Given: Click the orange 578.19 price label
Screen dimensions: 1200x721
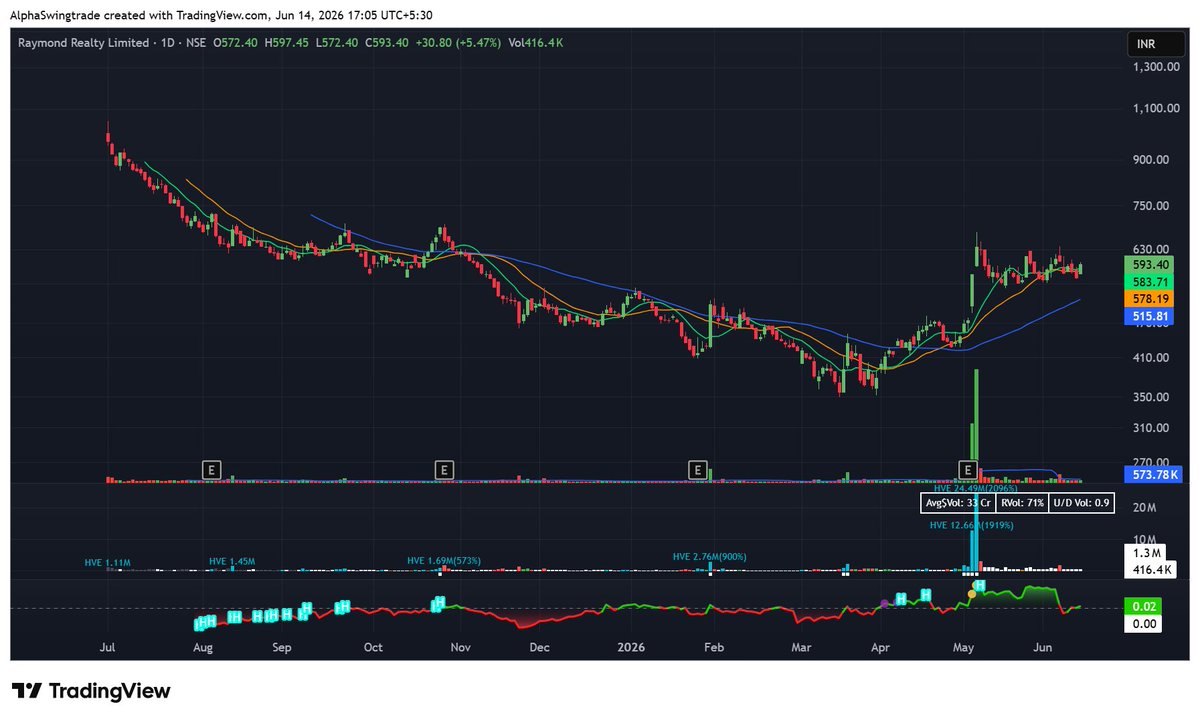Looking at the screenshot, I should [x=1151, y=299].
